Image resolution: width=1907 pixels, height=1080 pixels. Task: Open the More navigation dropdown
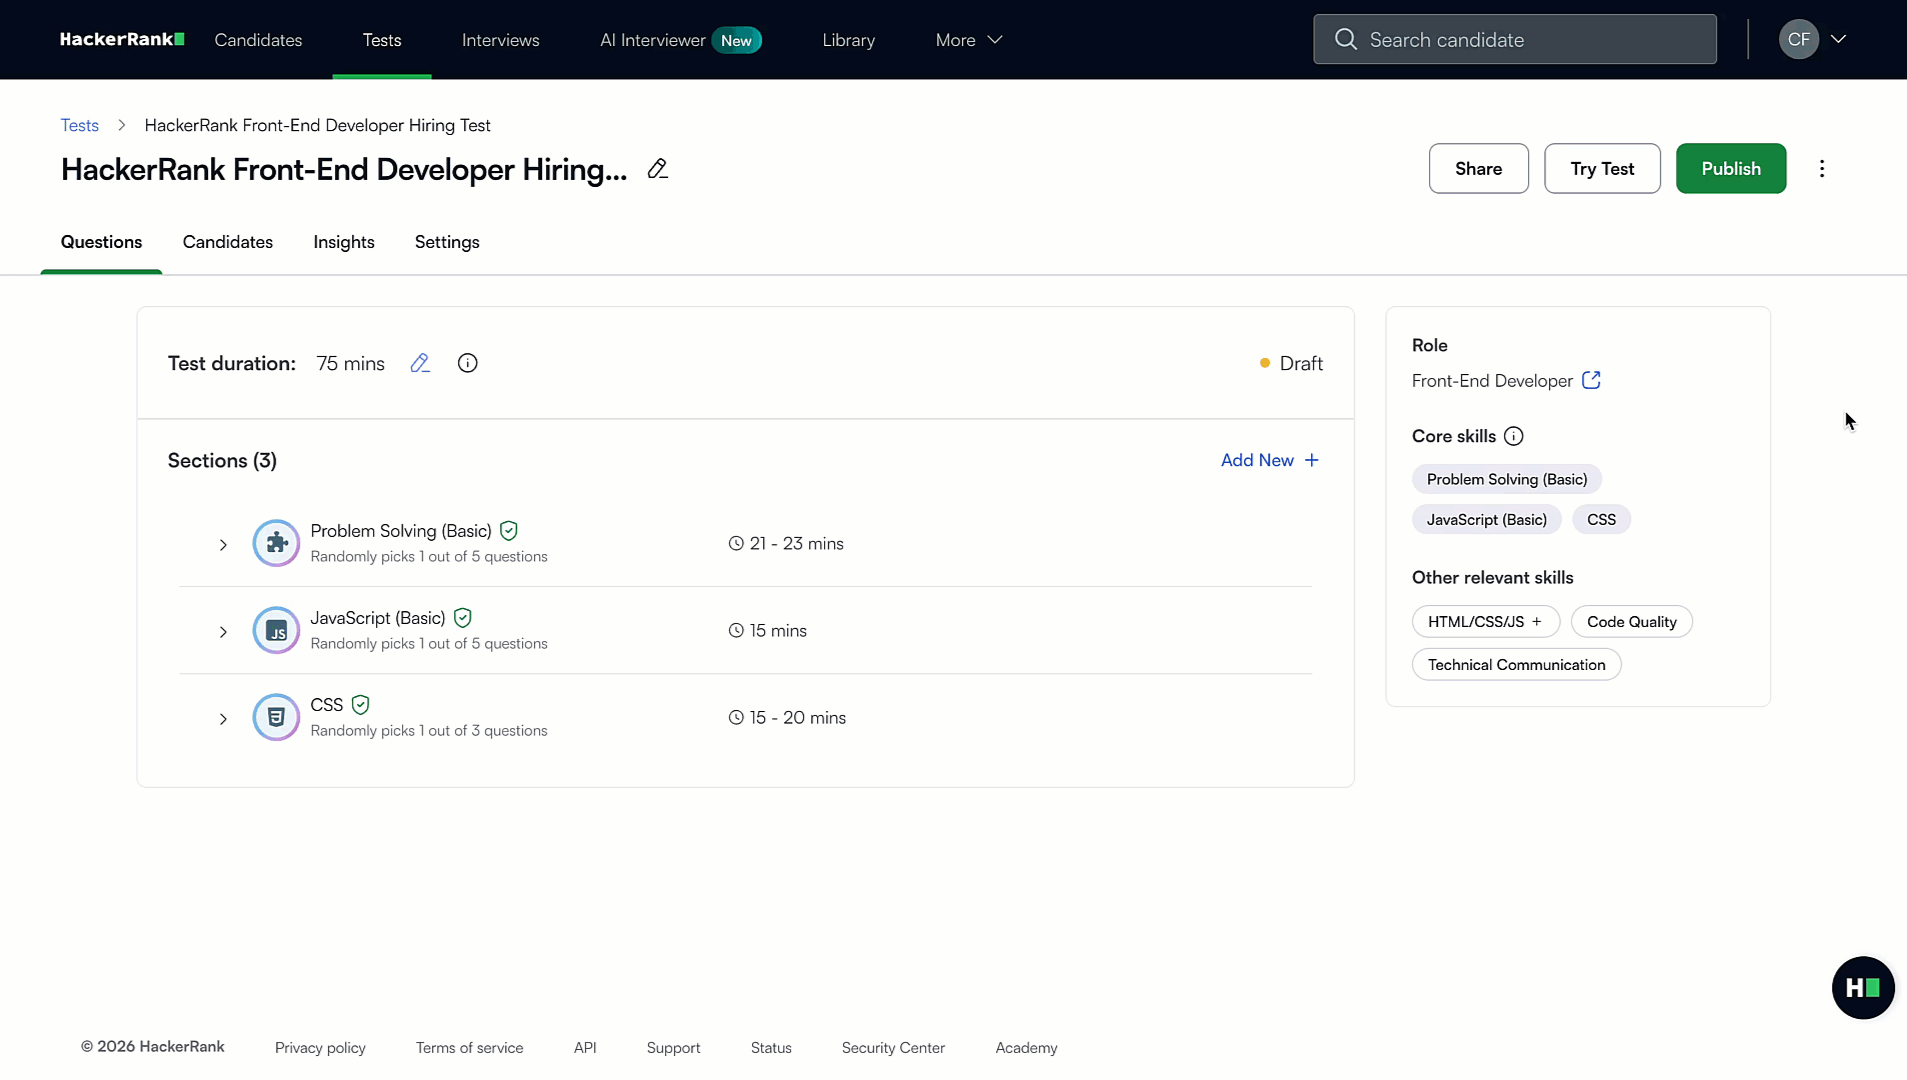coord(966,40)
